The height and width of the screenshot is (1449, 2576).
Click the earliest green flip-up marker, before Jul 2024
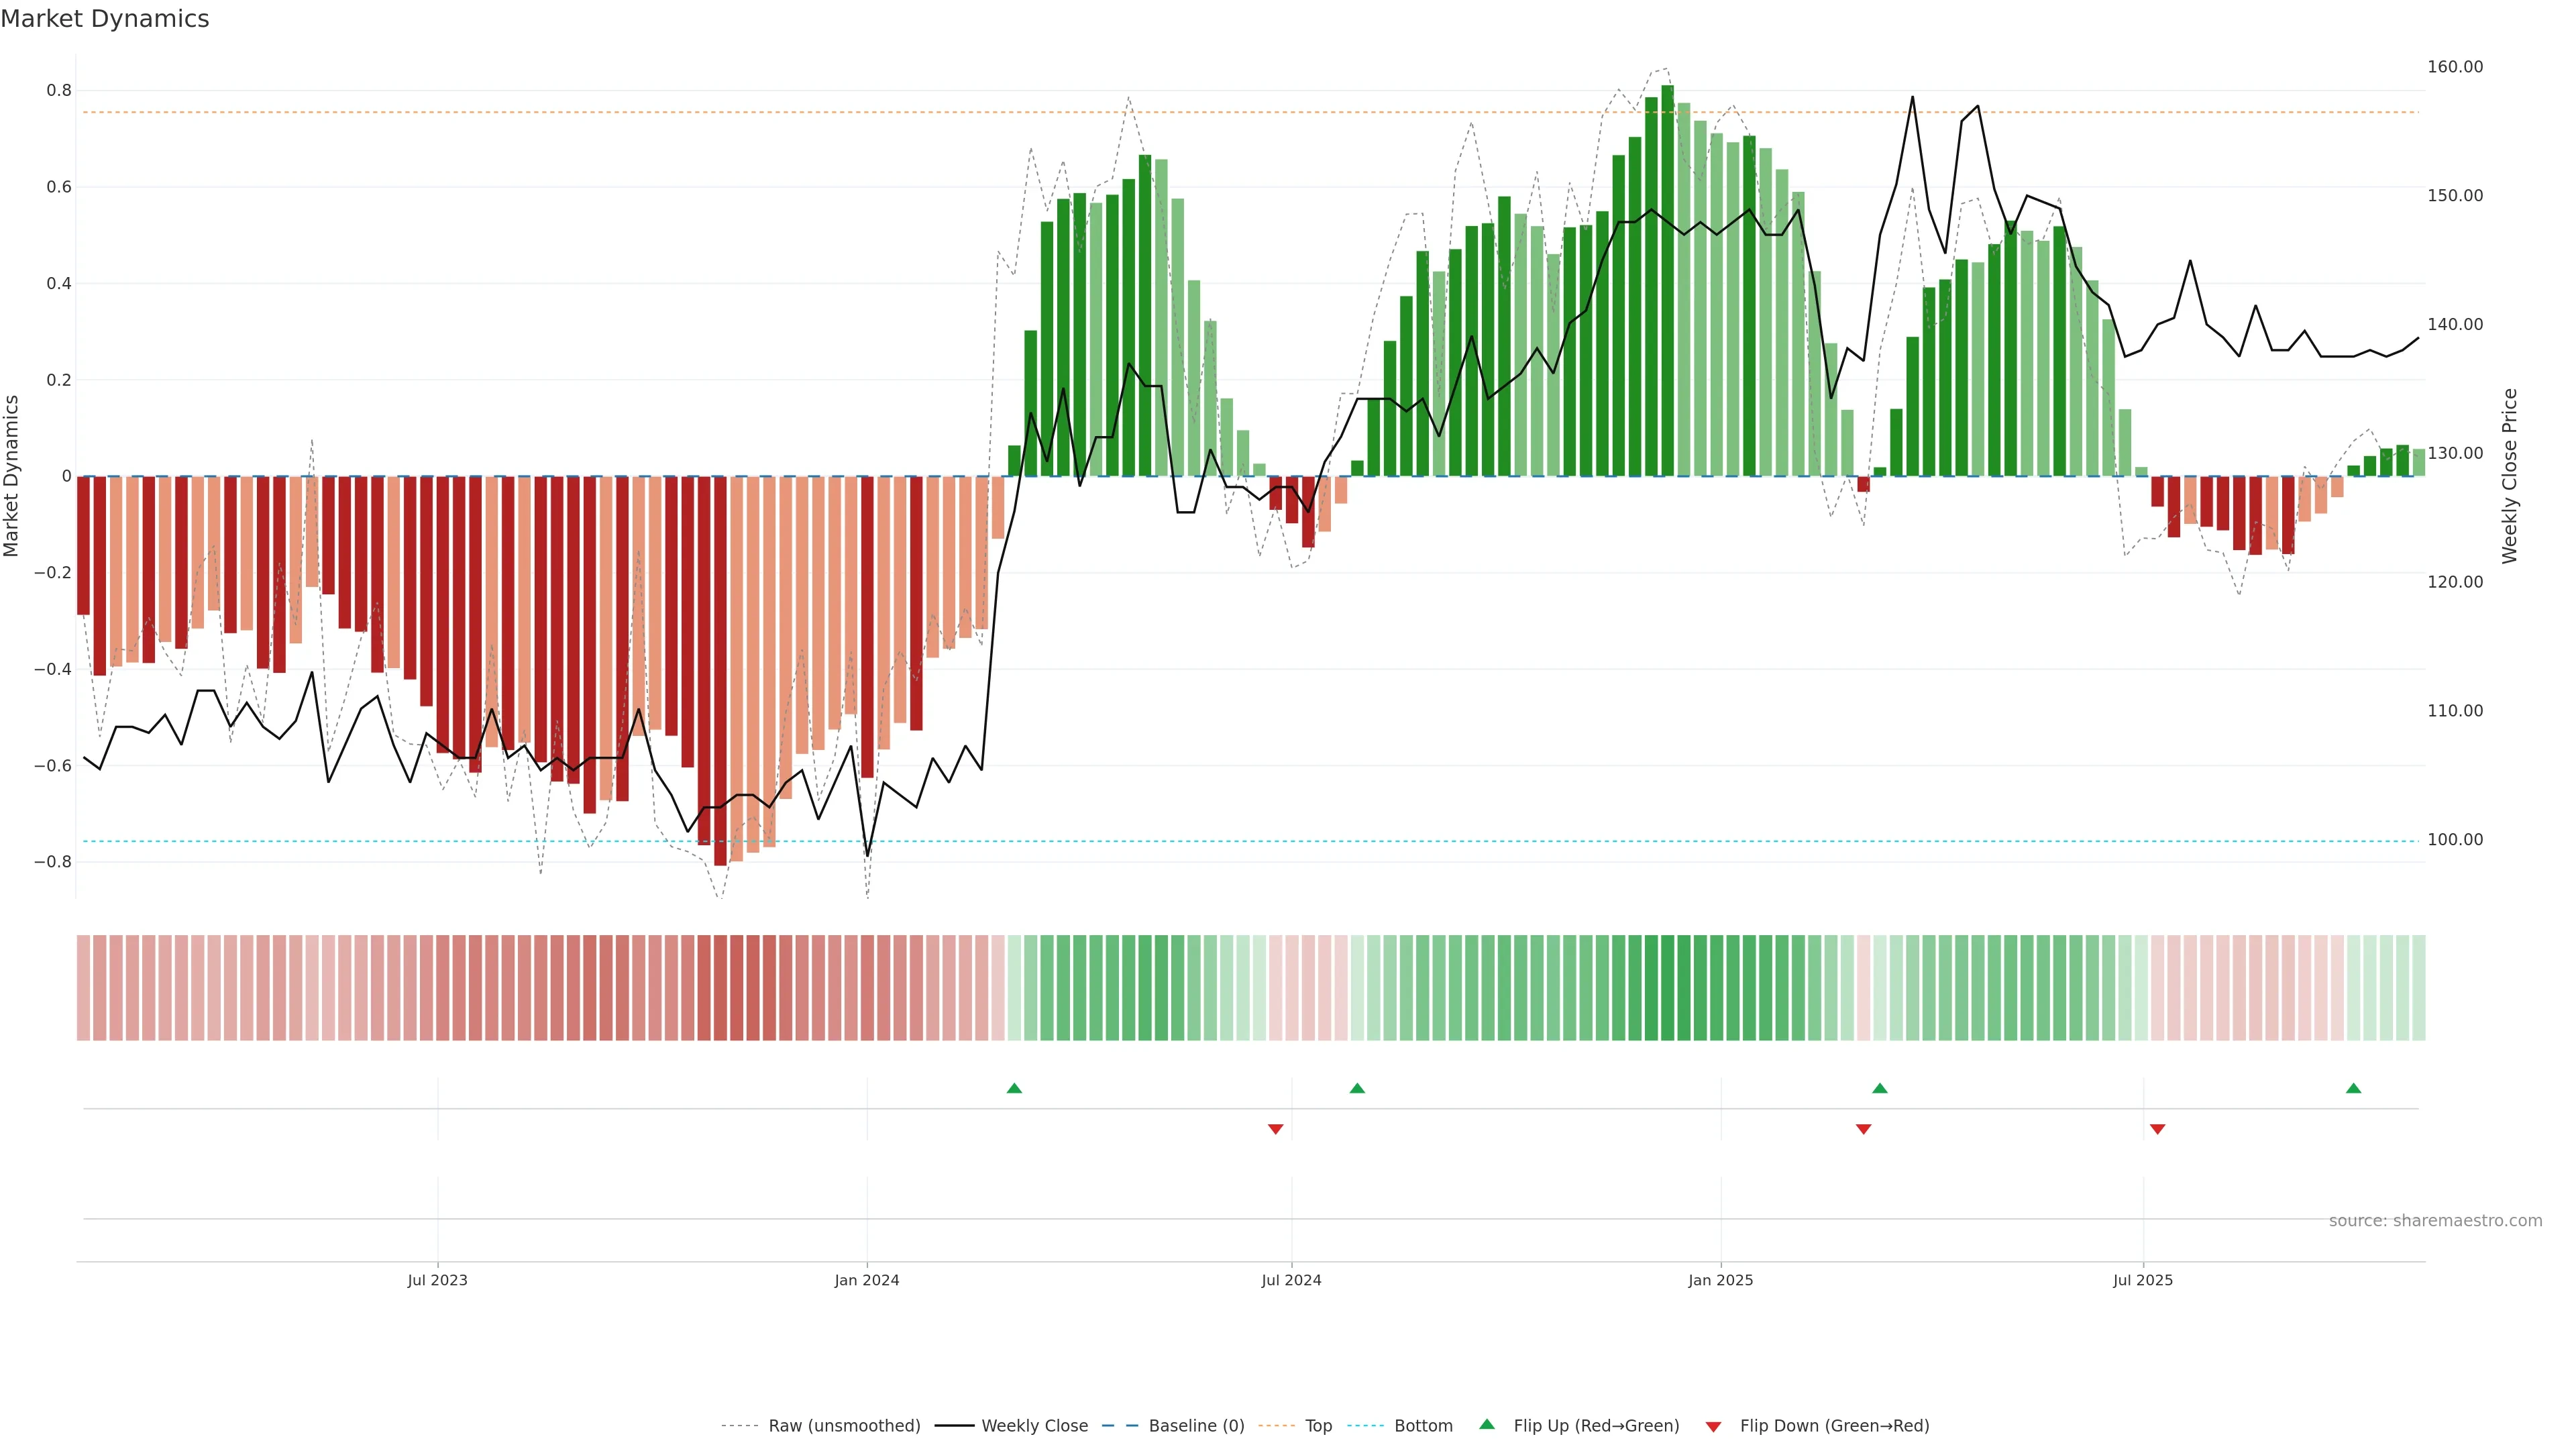tap(1014, 1088)
